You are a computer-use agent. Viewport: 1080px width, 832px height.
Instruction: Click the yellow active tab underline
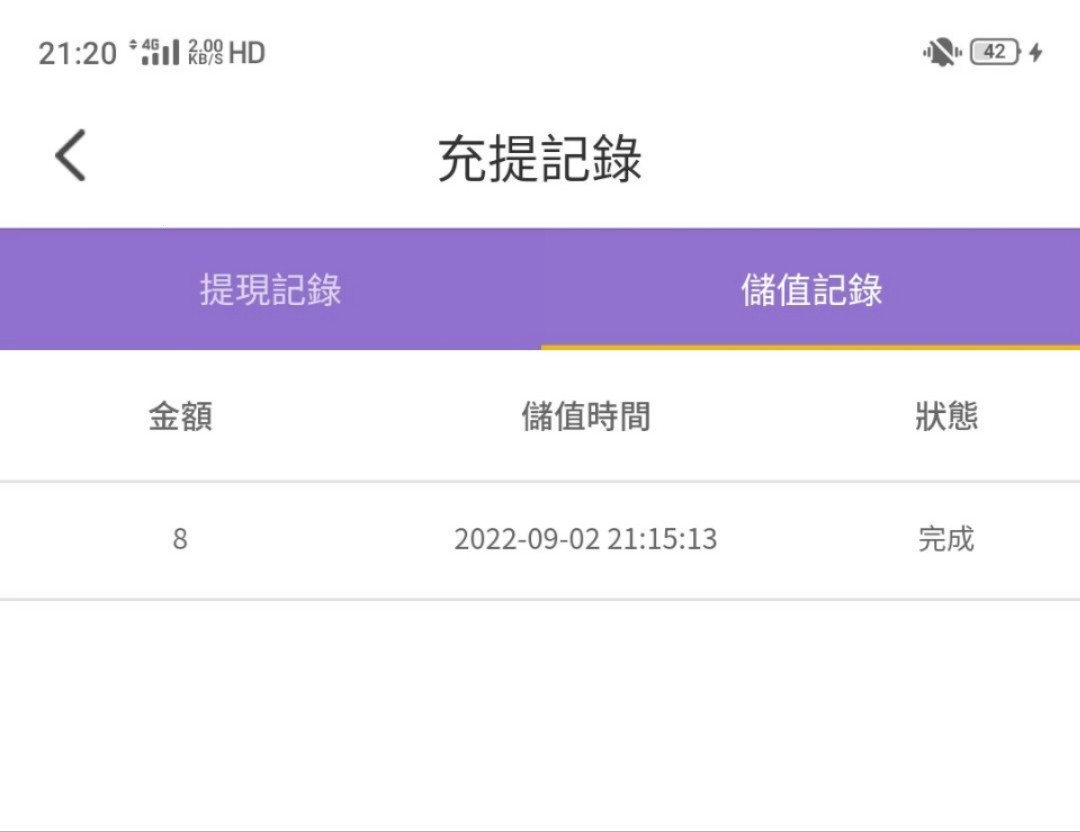[810, 347]
